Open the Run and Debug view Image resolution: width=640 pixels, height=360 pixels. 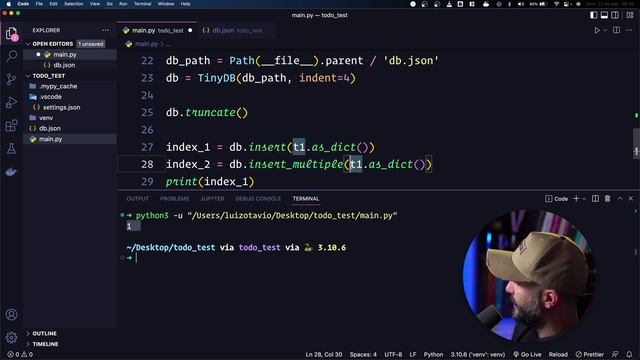pyautogui.click(x=11, y=102)
